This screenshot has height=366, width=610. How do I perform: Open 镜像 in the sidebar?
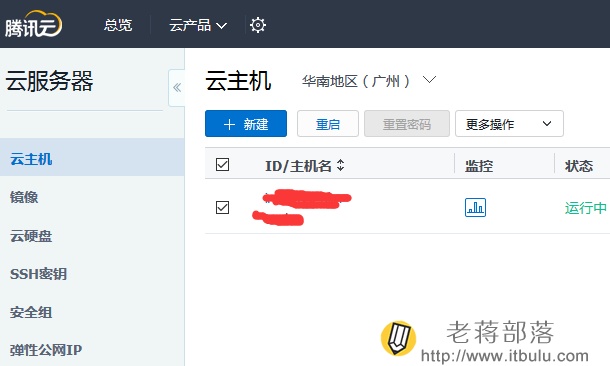coord(24,197)
